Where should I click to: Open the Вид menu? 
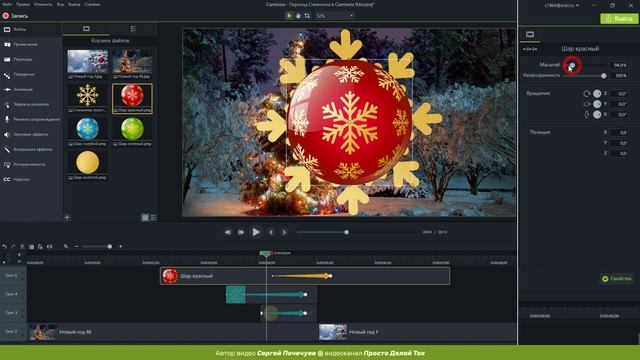point(60,4)
